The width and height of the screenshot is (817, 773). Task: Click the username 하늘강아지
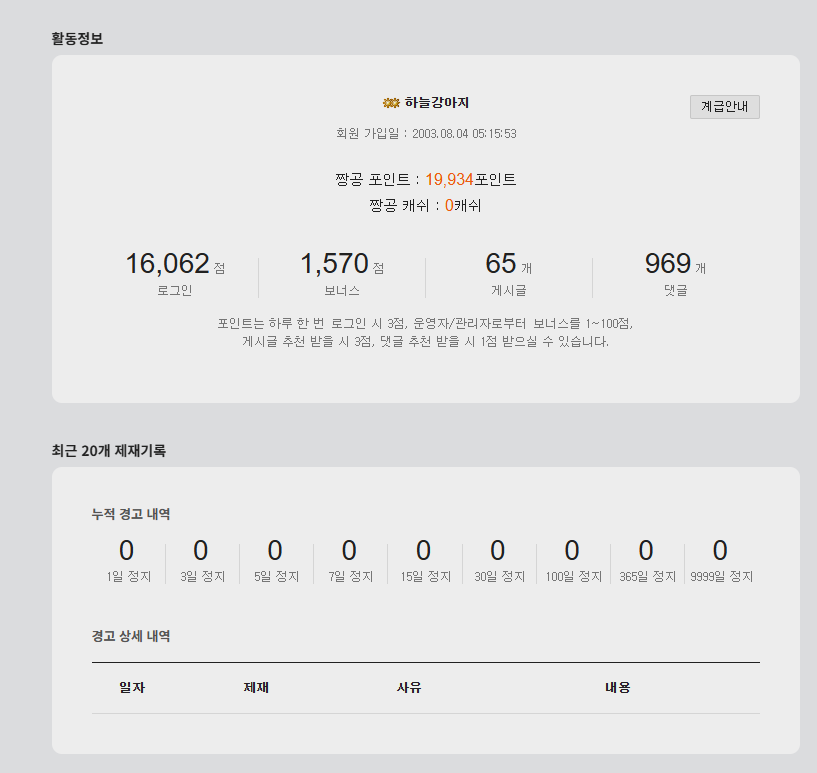[x=437, y=103]
